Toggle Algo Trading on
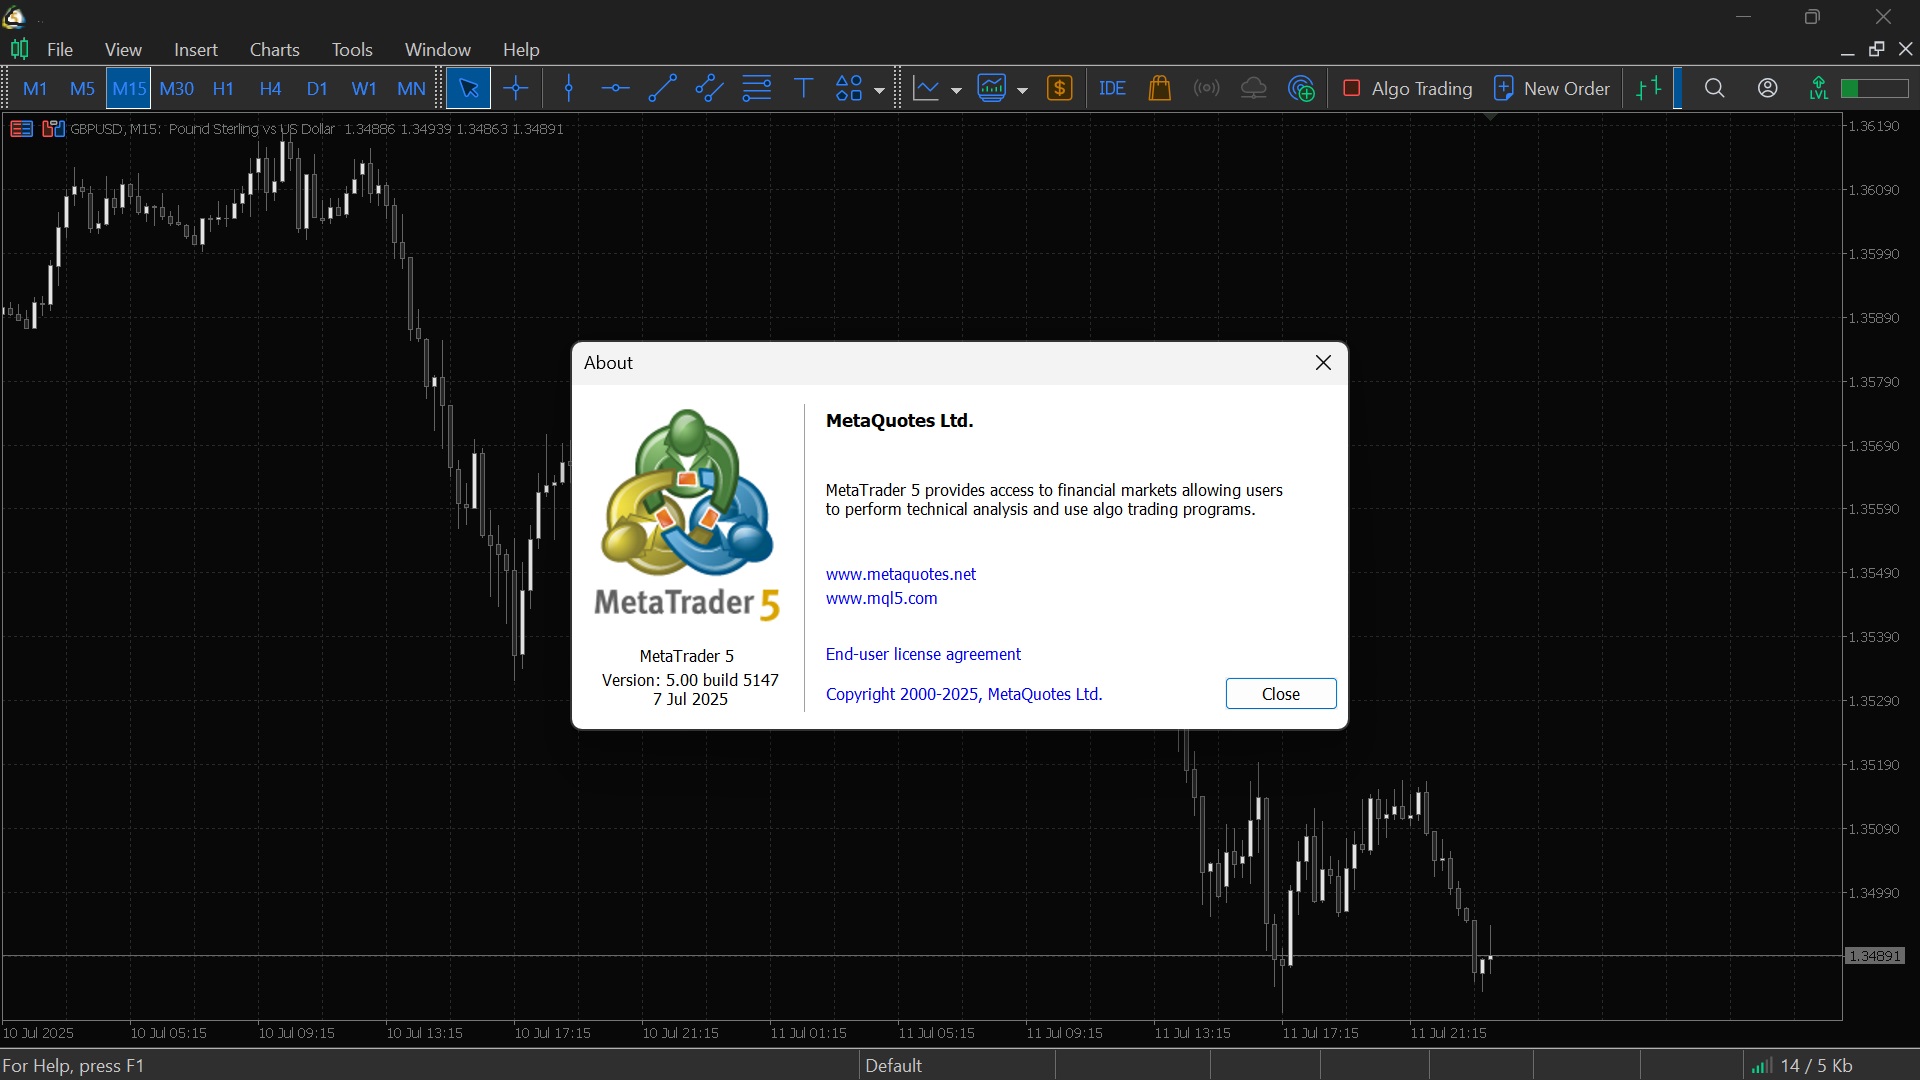The image size is (1920, 1080). point(1407,89)
